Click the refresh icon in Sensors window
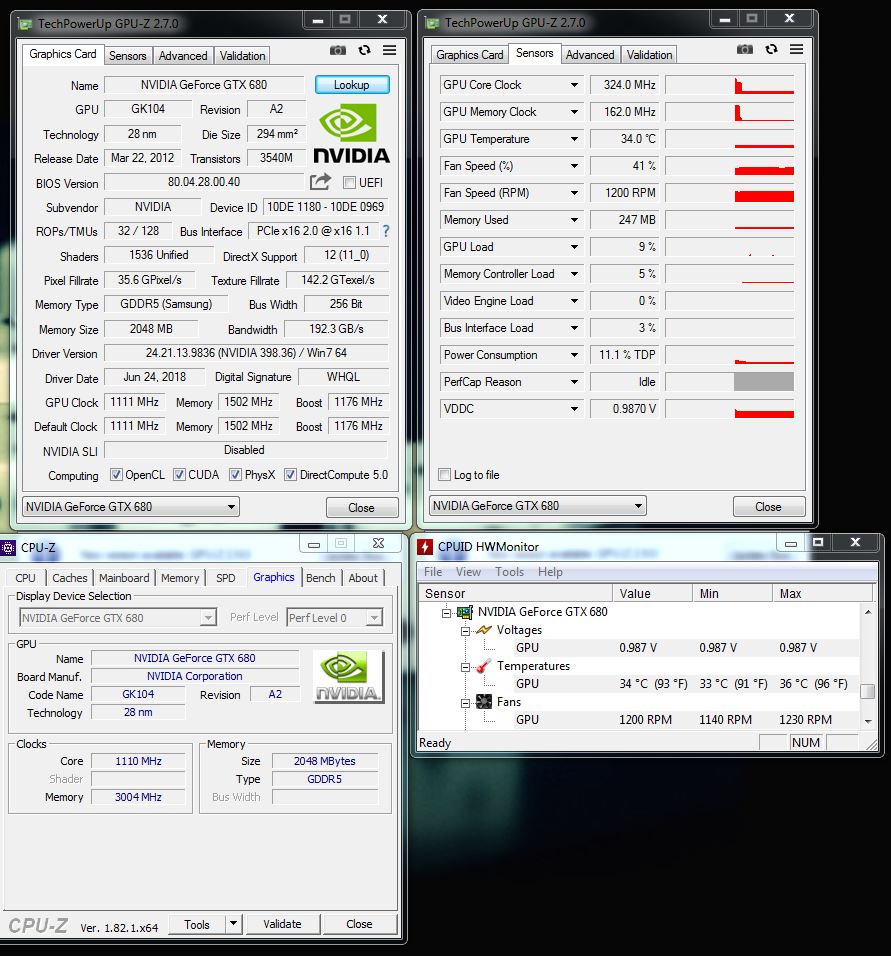Viewport: 891px width, 956px height. [x=771, y=49]
